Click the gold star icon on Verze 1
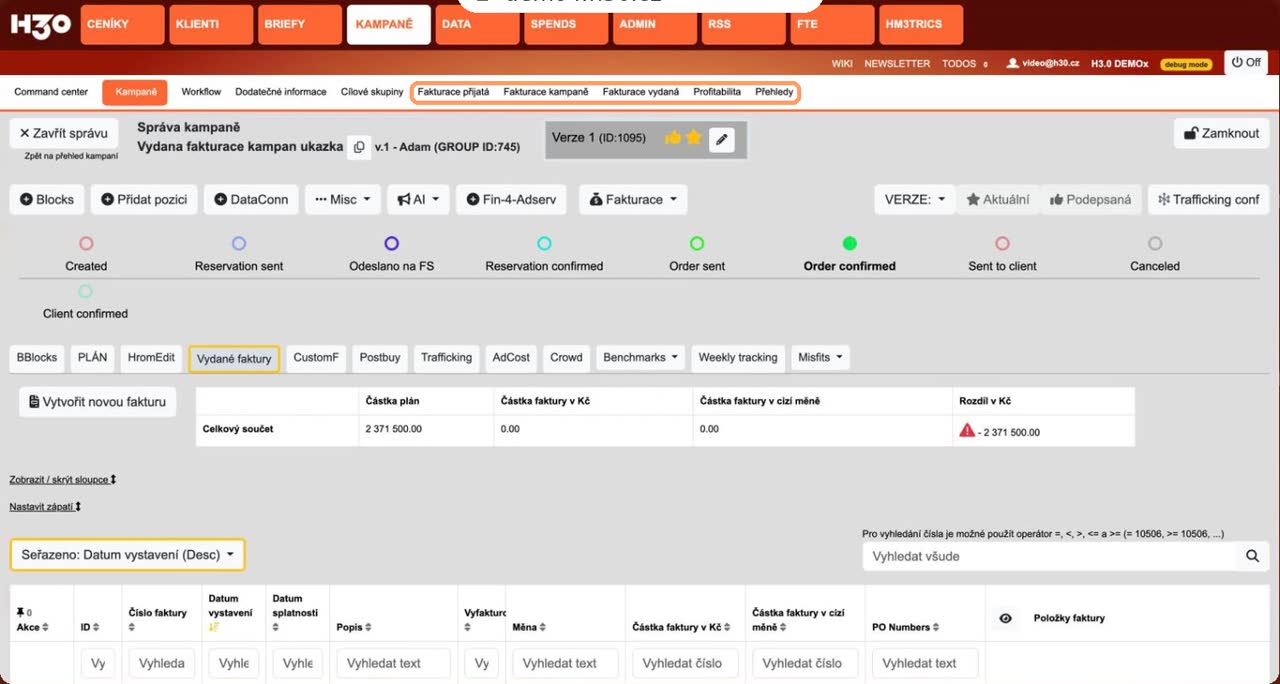The height and width of the screenshot is (684, 1280). point(693,138)
